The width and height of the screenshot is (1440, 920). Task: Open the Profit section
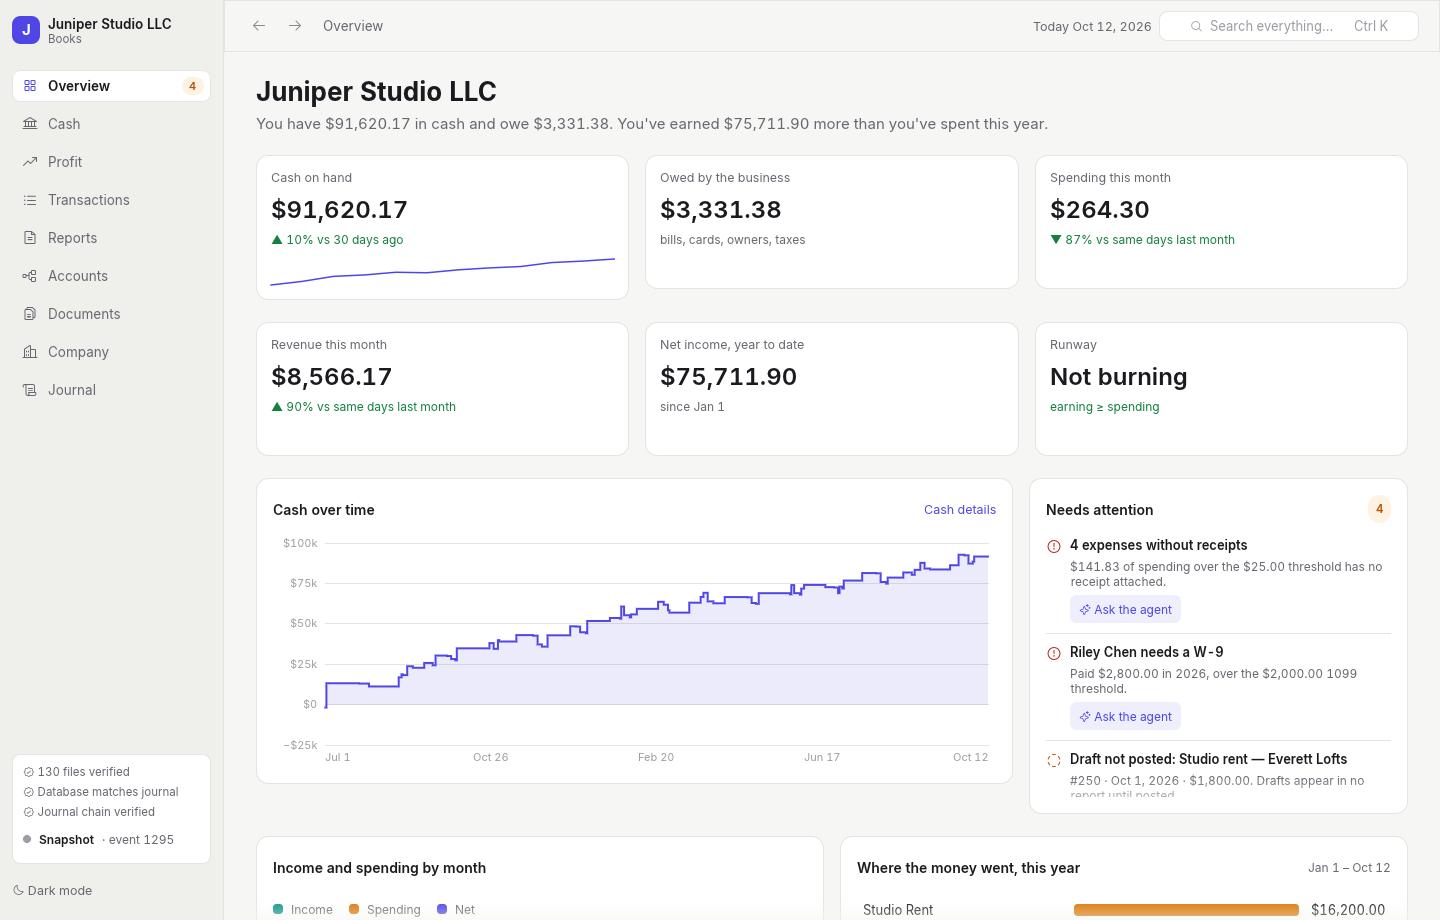coord(111,162)
